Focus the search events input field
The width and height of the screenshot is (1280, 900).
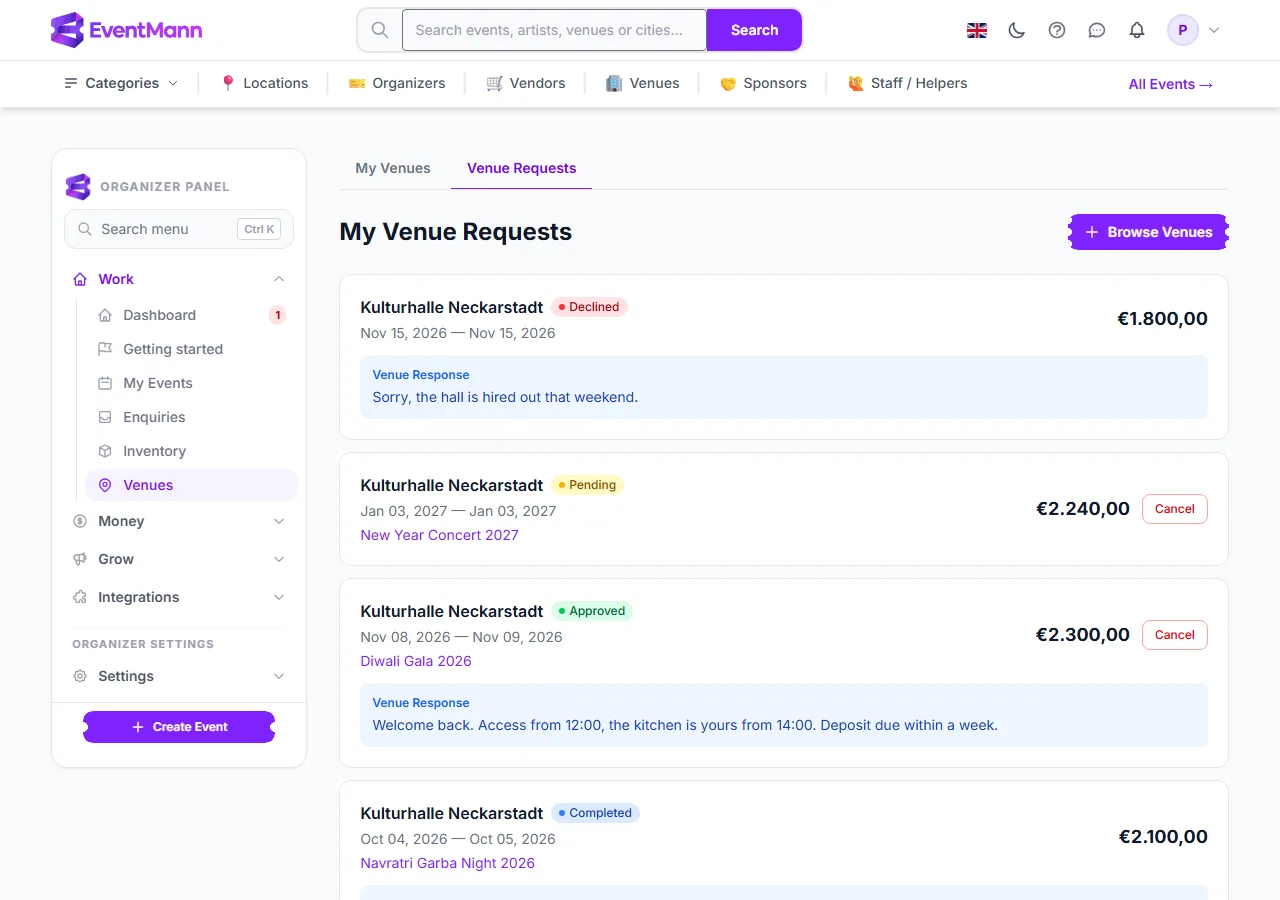pos(554,30)
